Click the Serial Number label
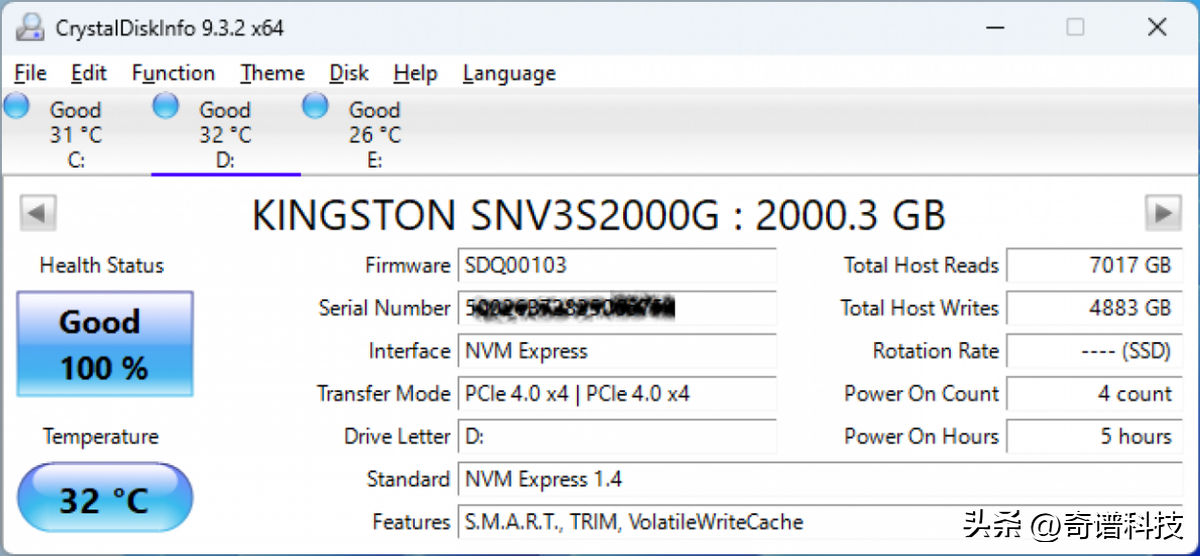Screen dimensions: 1200x556 click(384, 308)
